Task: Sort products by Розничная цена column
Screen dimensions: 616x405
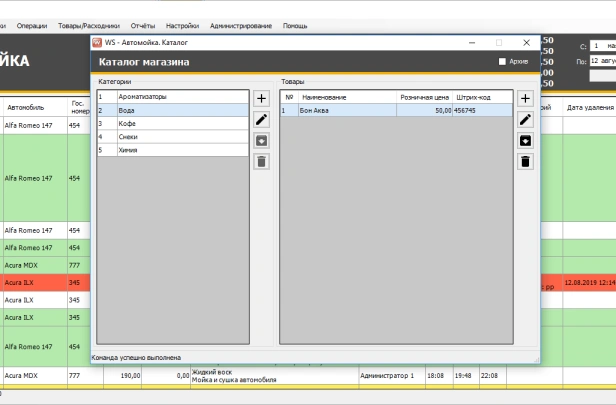Action: coord(425,97)
